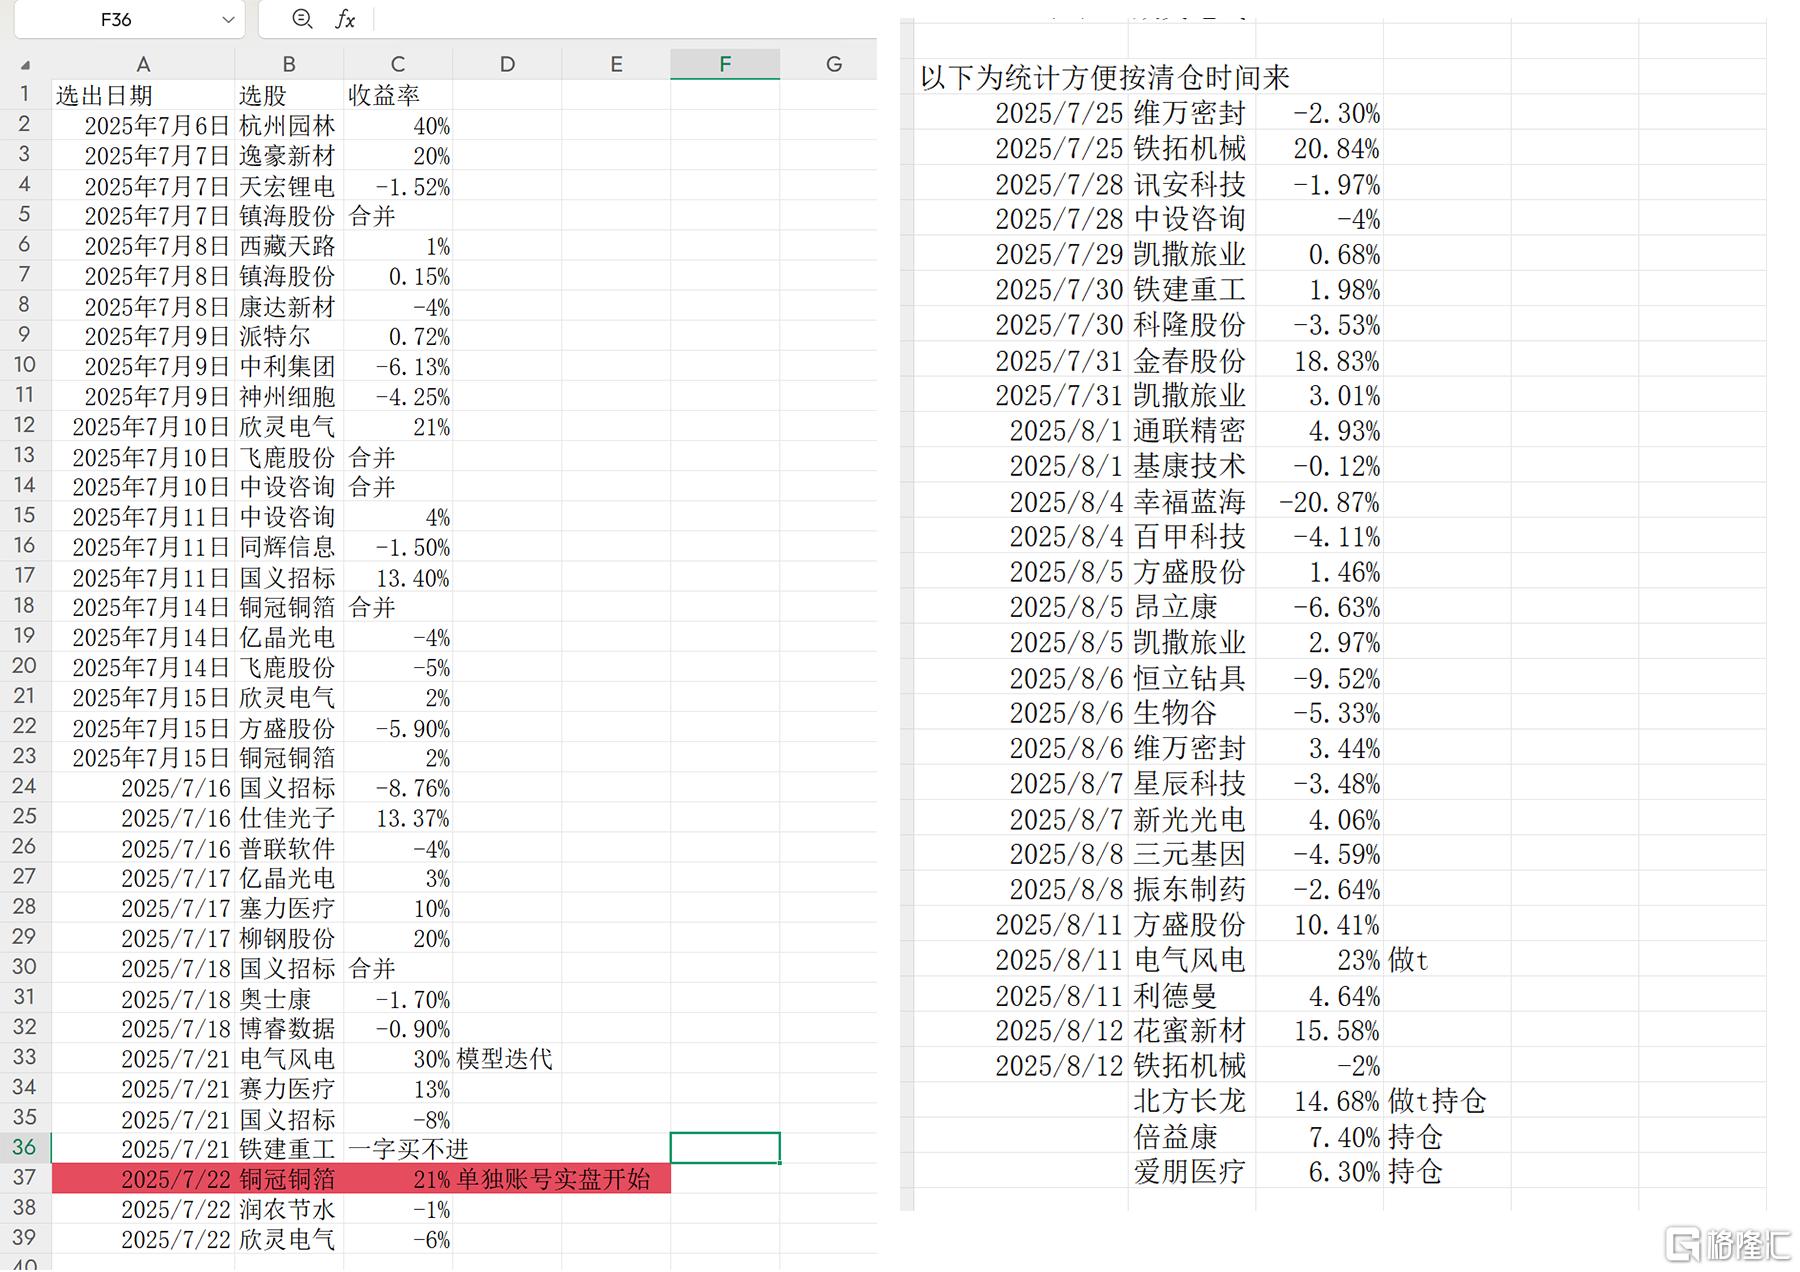Screen dimensions: 1800x1272
Task: Click the 博睿数据 cell
Action: click(x=288, y=1029)
